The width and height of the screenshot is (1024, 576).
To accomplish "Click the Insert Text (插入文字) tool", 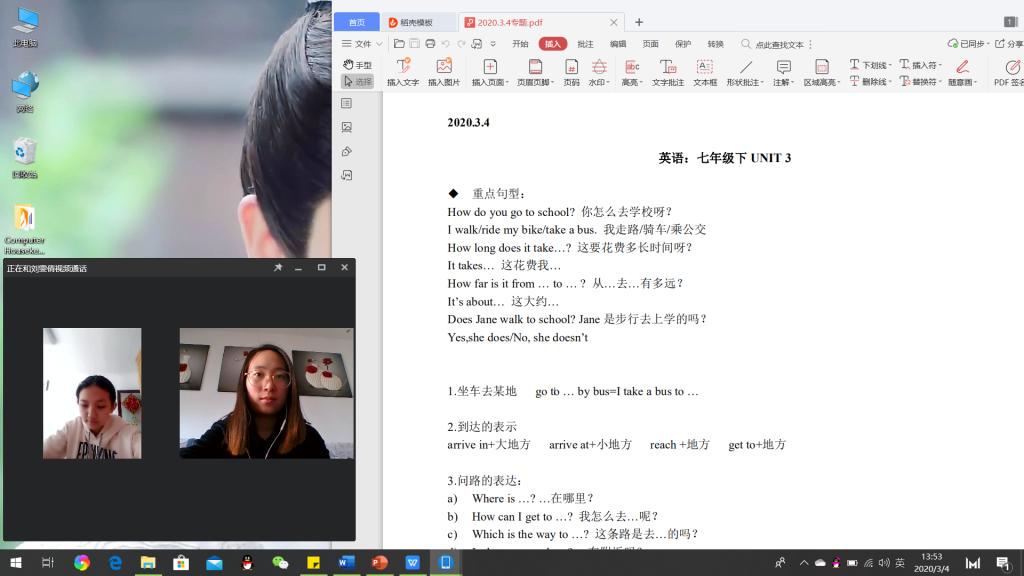I will tap(403, 72).
